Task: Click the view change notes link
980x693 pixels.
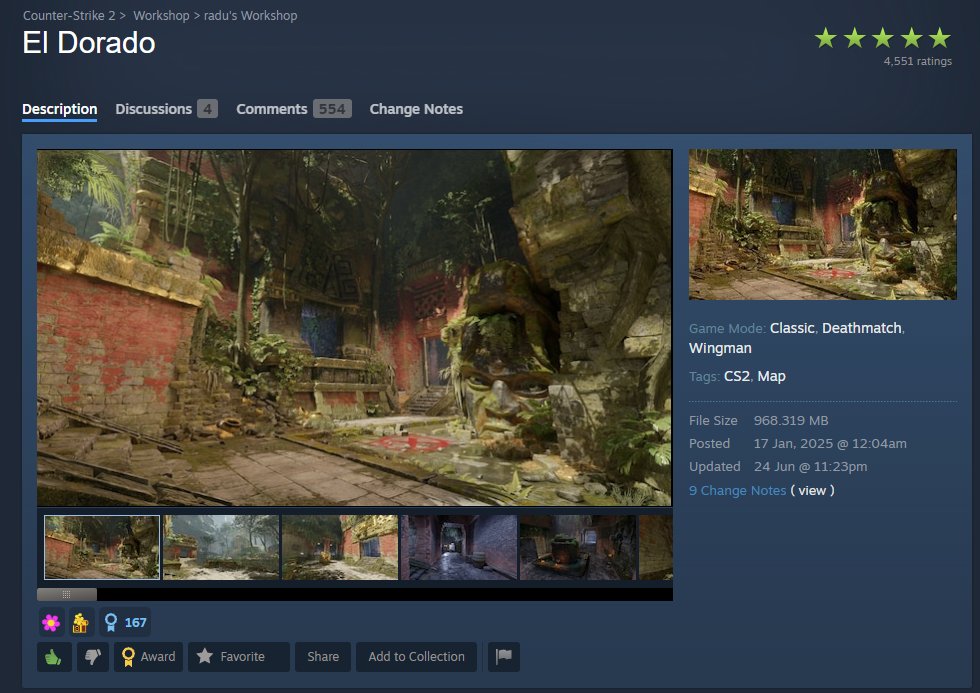Action: pyautogui.click(x=812, y=491)
